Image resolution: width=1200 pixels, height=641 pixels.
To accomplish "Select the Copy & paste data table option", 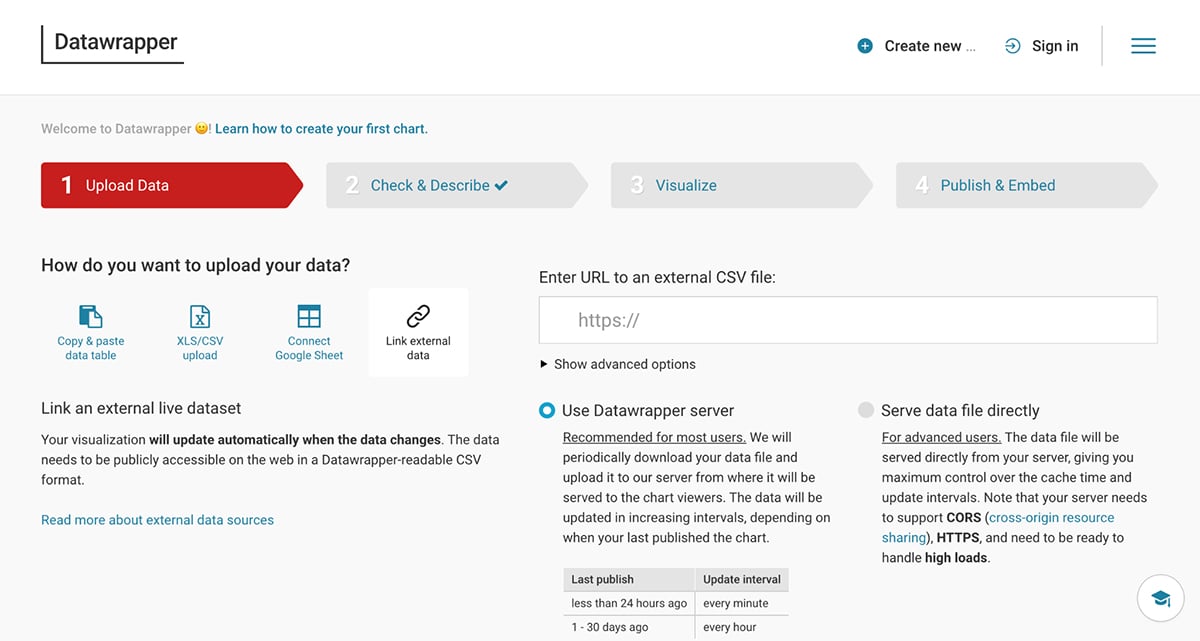I will [89, 331].
